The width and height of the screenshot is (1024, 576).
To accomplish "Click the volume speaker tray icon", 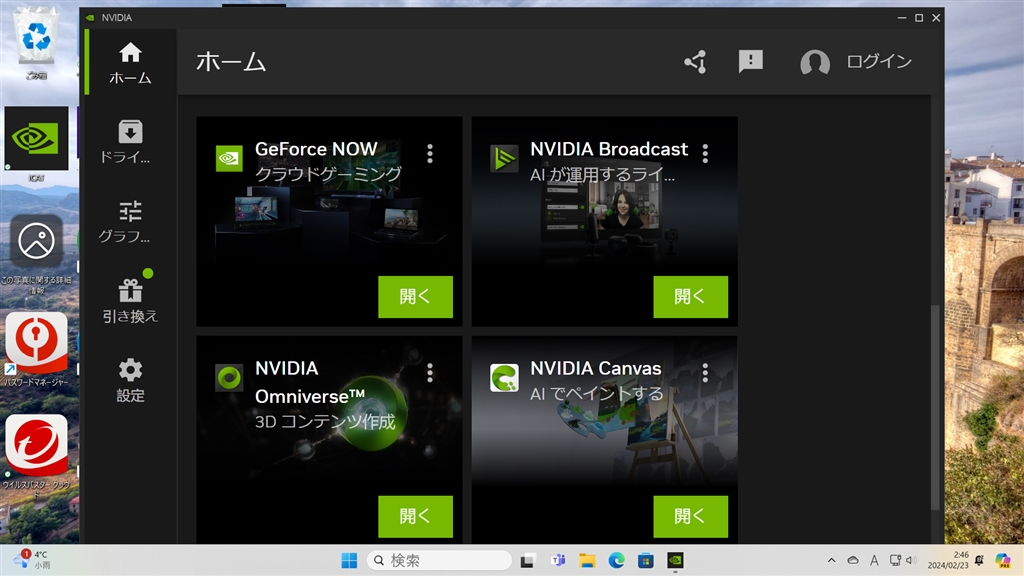I will [911, 560].
